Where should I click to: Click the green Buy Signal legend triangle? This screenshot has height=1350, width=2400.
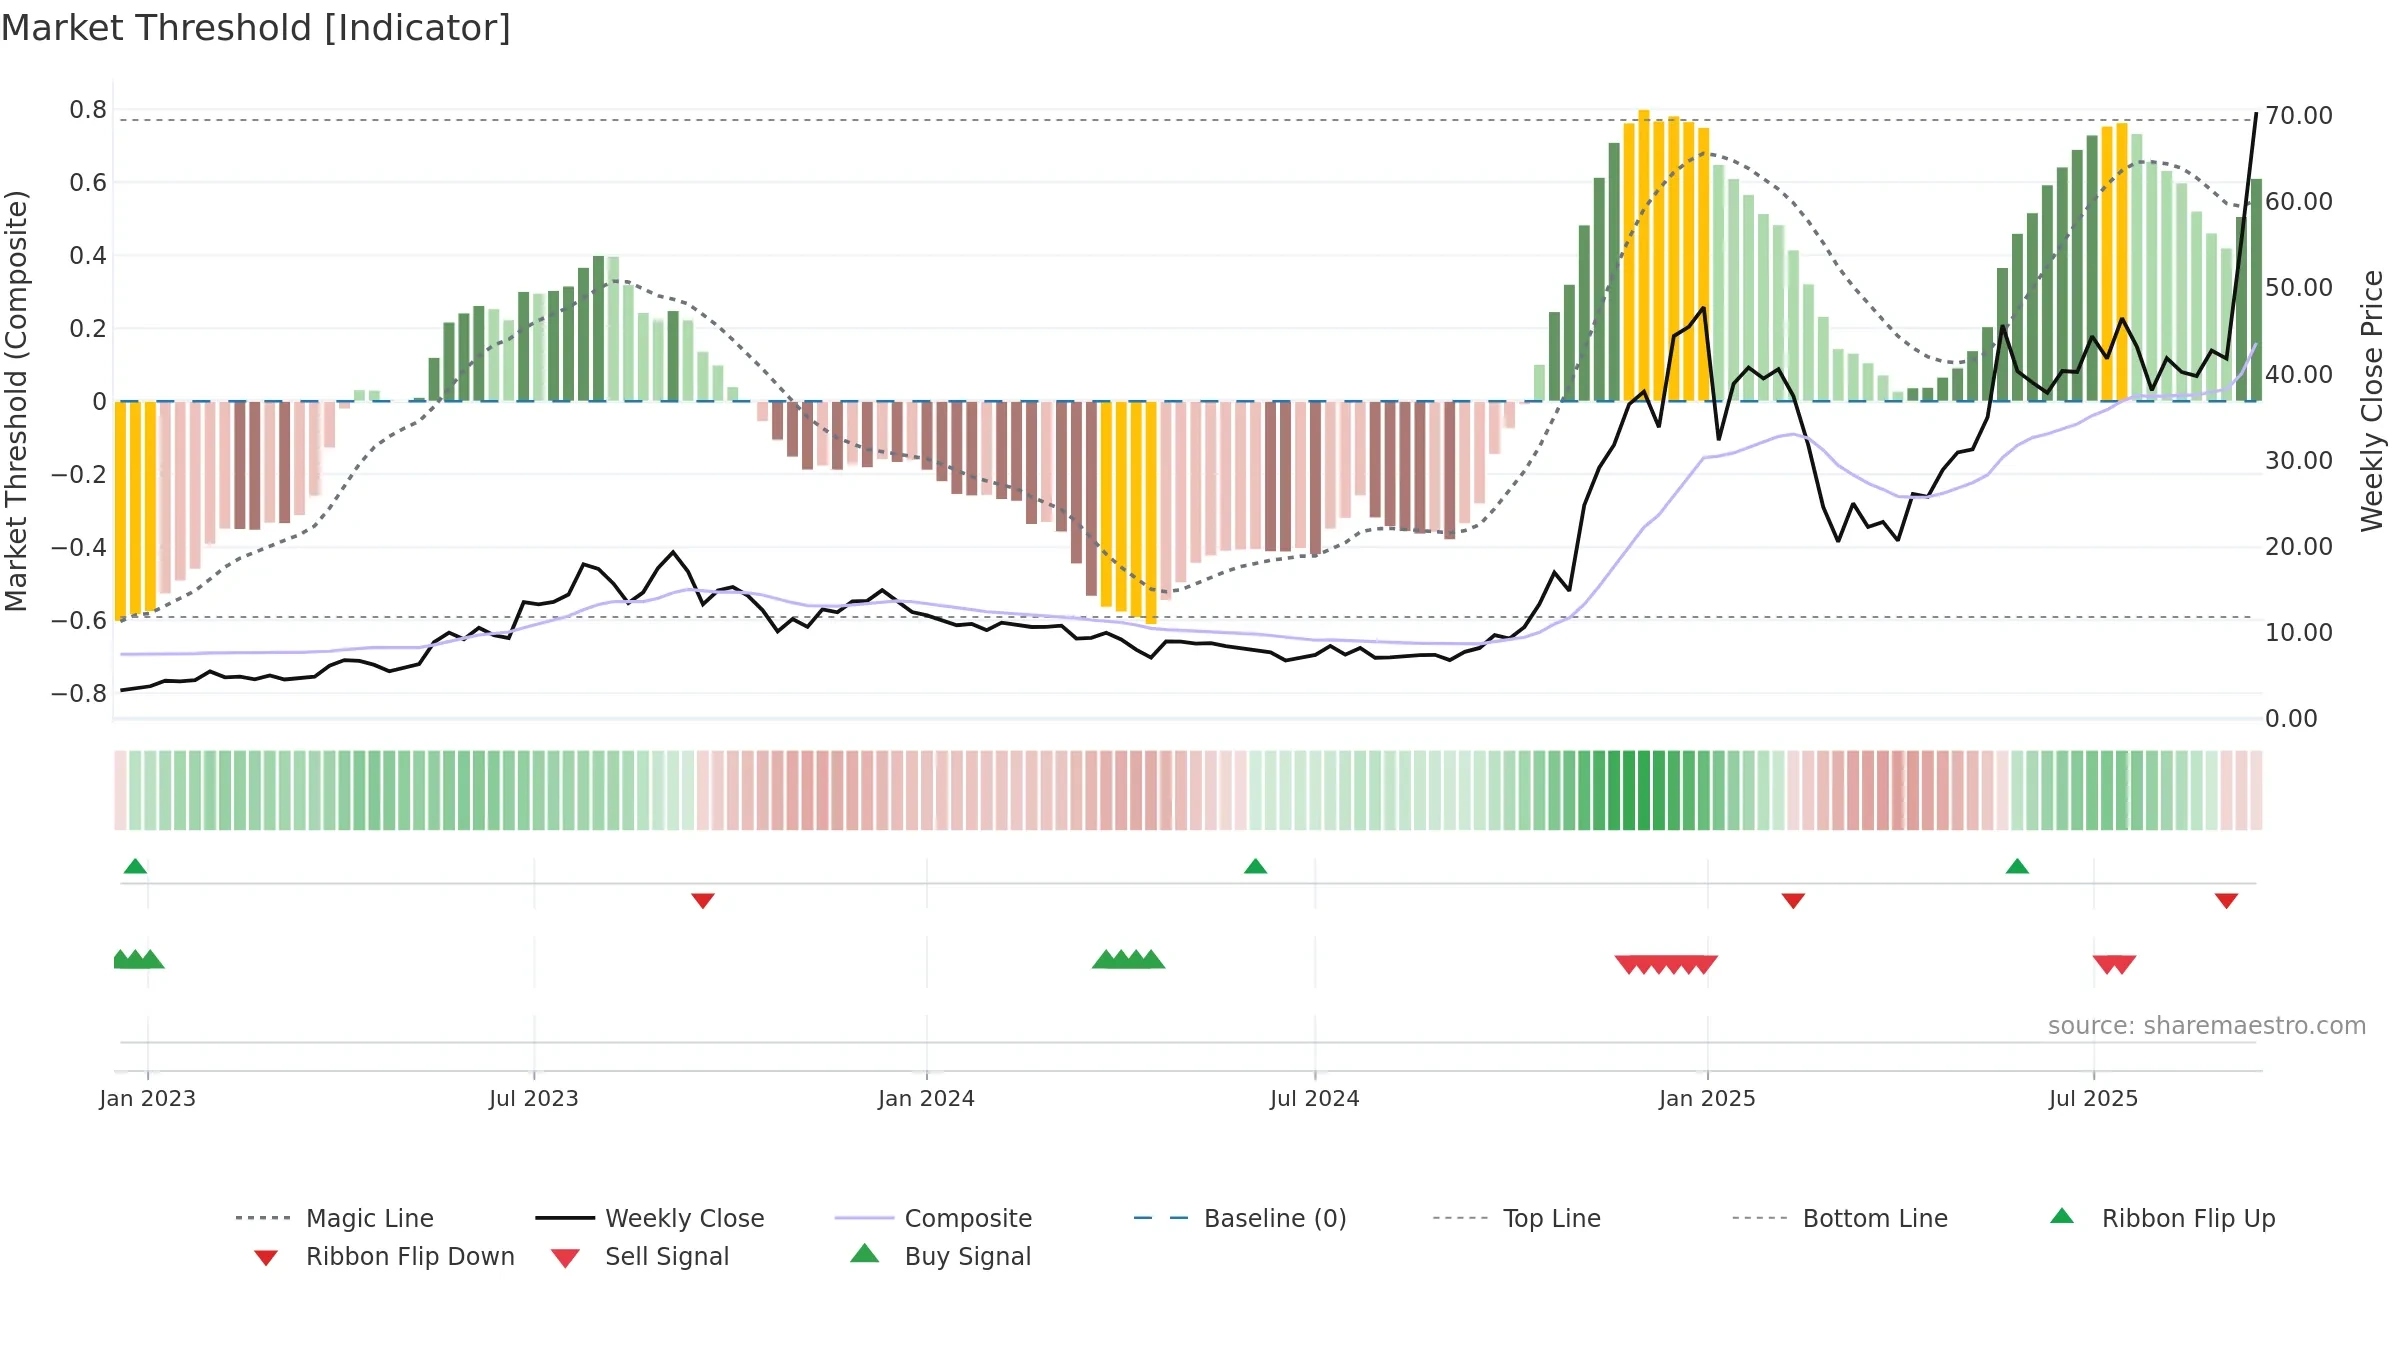865,1253
